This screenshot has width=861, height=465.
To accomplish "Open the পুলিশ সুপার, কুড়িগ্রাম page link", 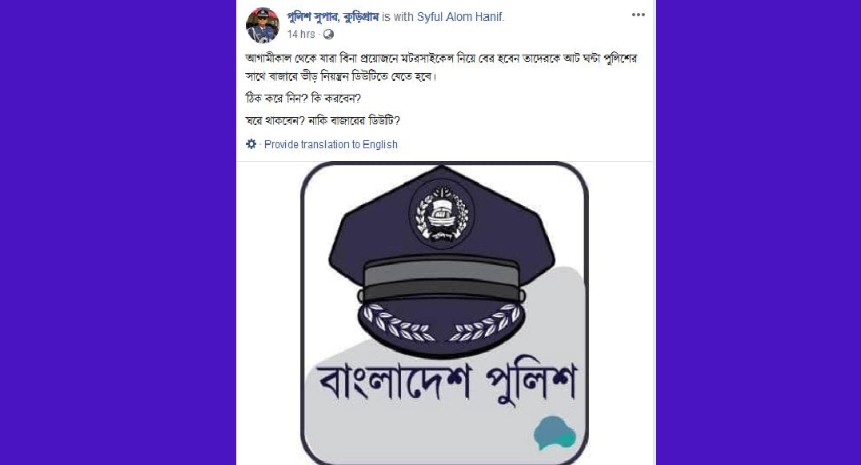I will coord(333,17).
